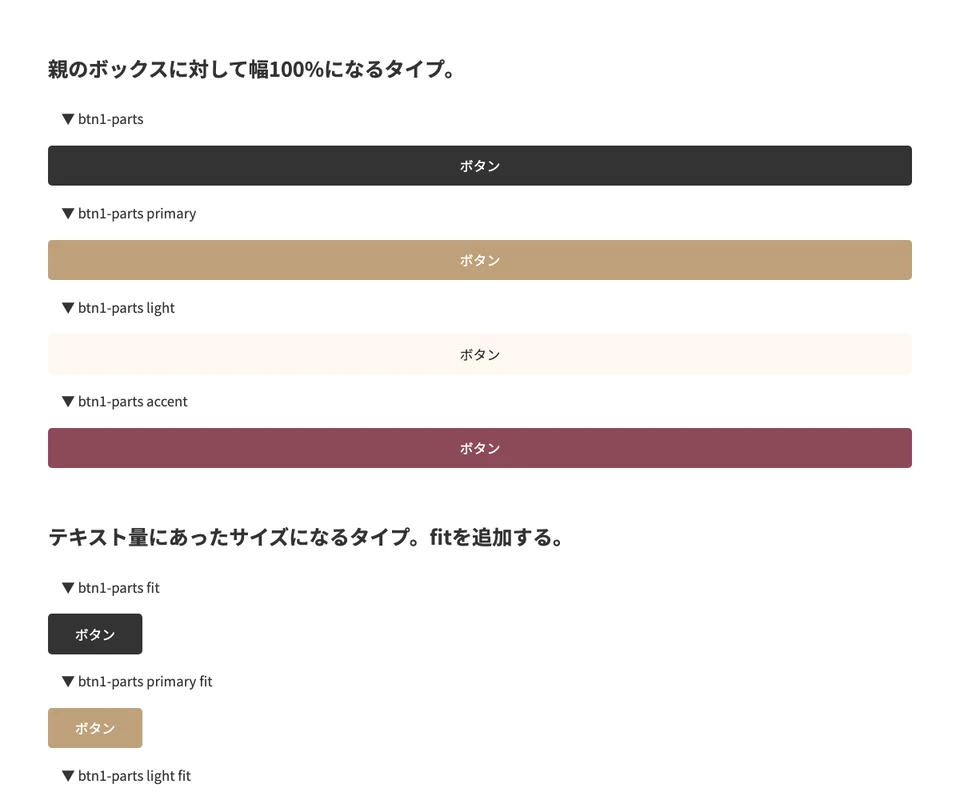Click the triangle marker before btn1-parts light fit

pos(68,775)
